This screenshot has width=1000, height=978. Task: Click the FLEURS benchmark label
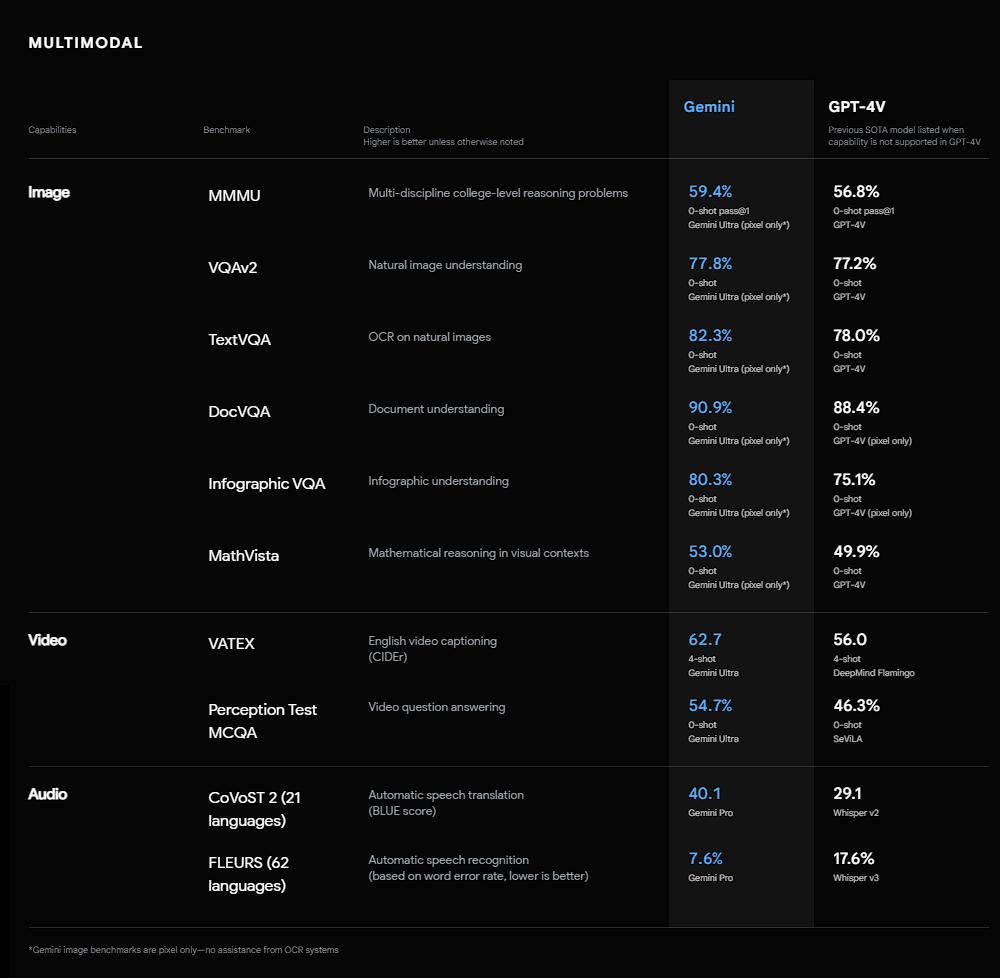[x=249, y=873]
